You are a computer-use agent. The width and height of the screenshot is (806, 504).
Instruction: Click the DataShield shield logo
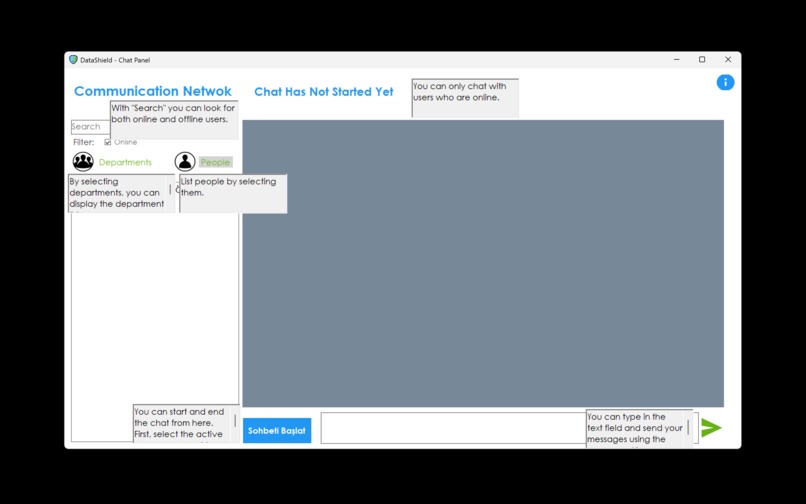(73, 60)
